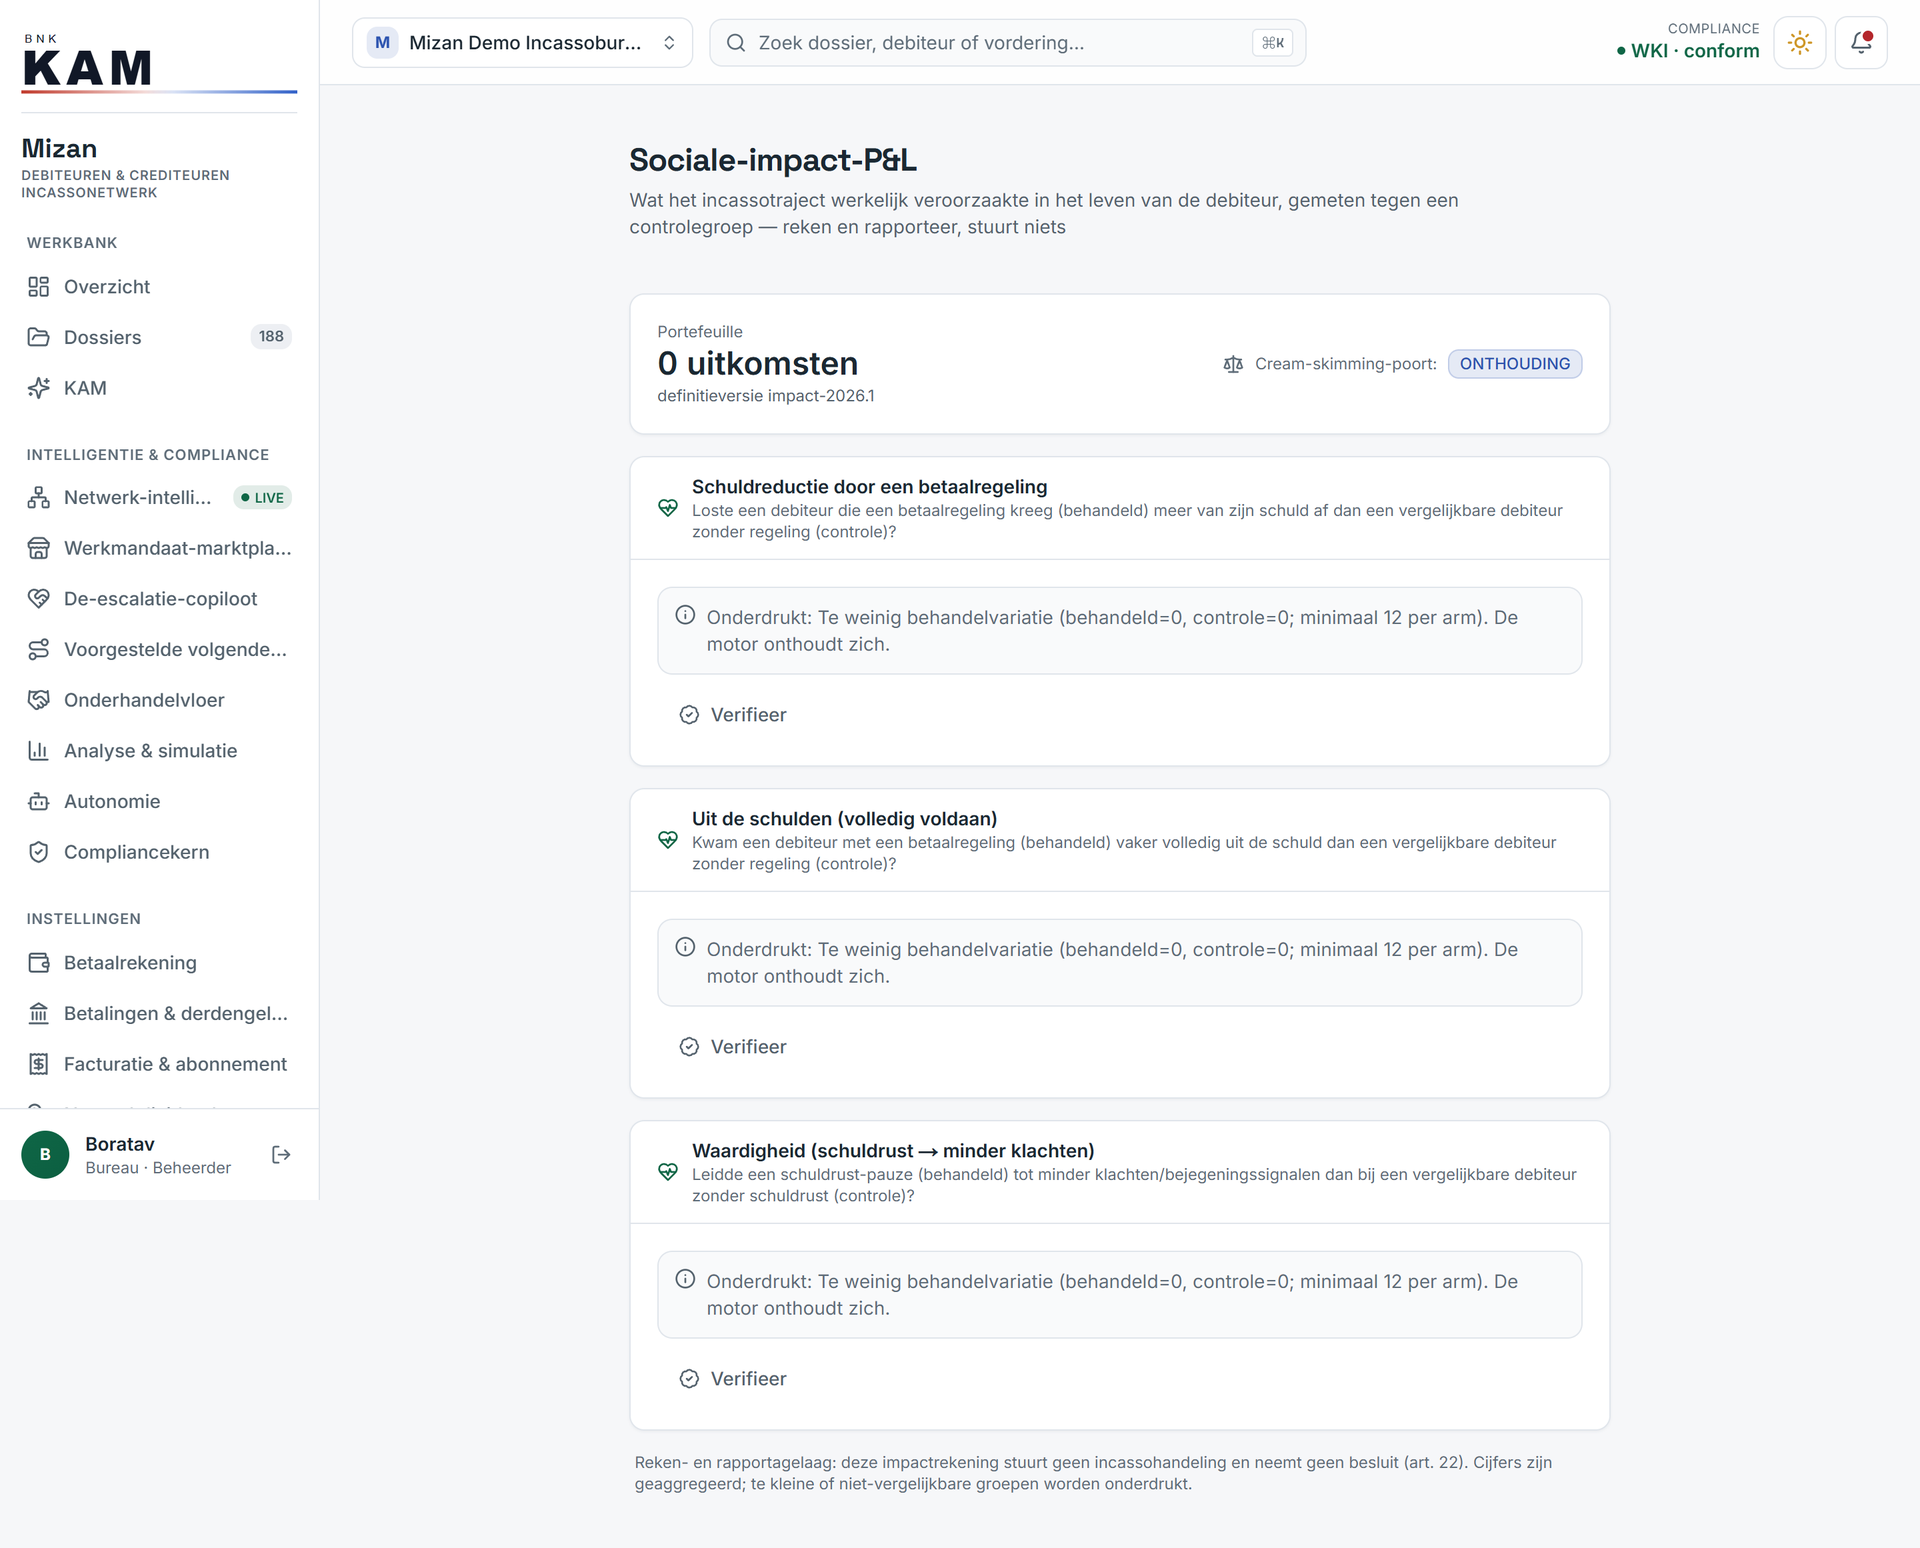Open notifications bell icon

click(x=1861, y=43)
